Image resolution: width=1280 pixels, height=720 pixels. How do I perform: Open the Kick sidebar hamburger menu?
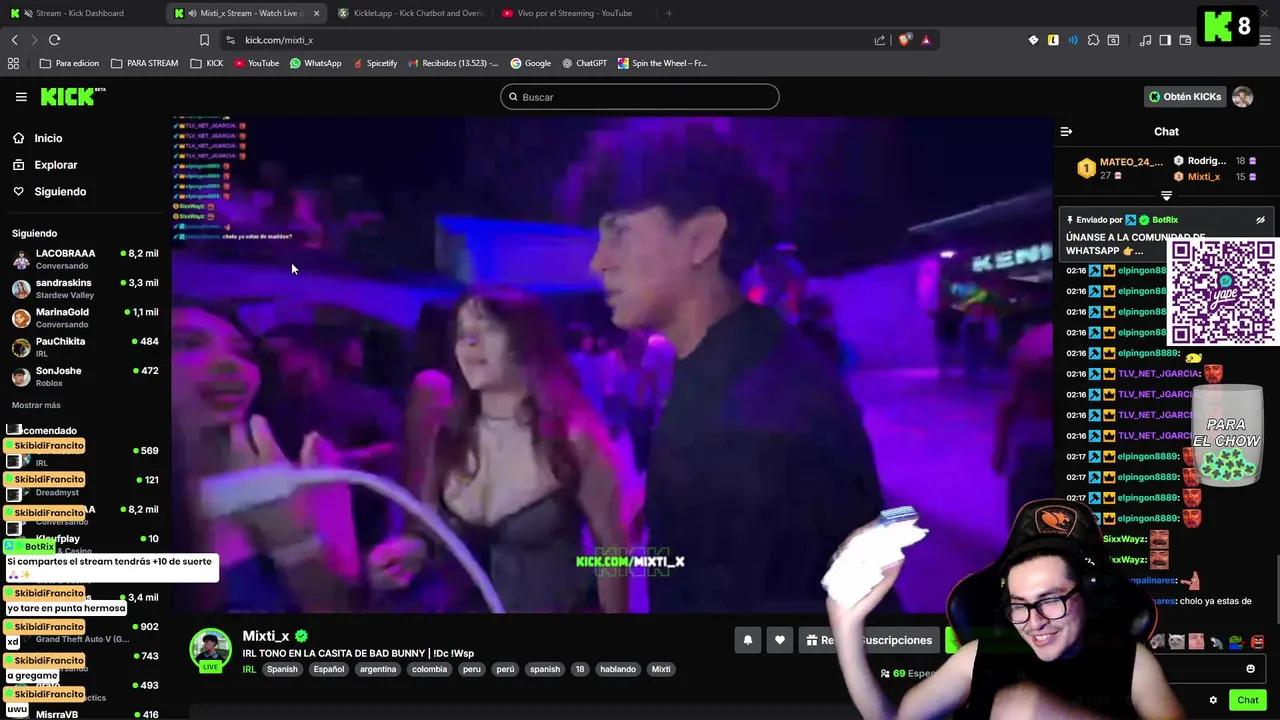(21, 97)
